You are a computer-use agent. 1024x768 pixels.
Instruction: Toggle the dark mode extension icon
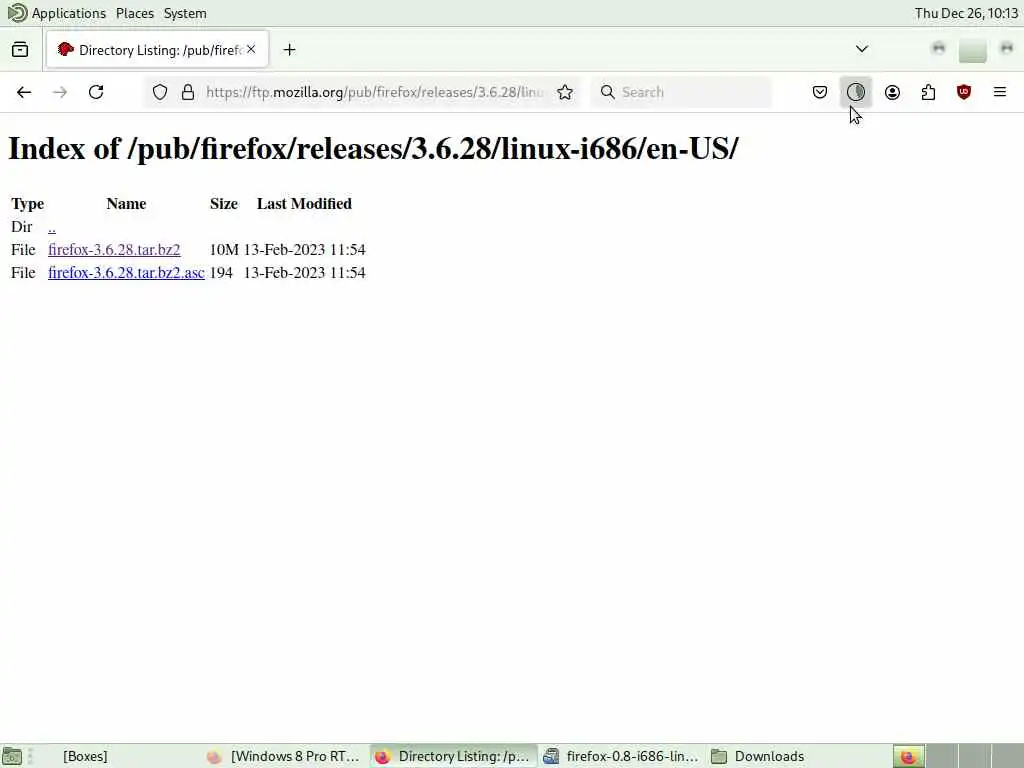[x=856, y=92]
